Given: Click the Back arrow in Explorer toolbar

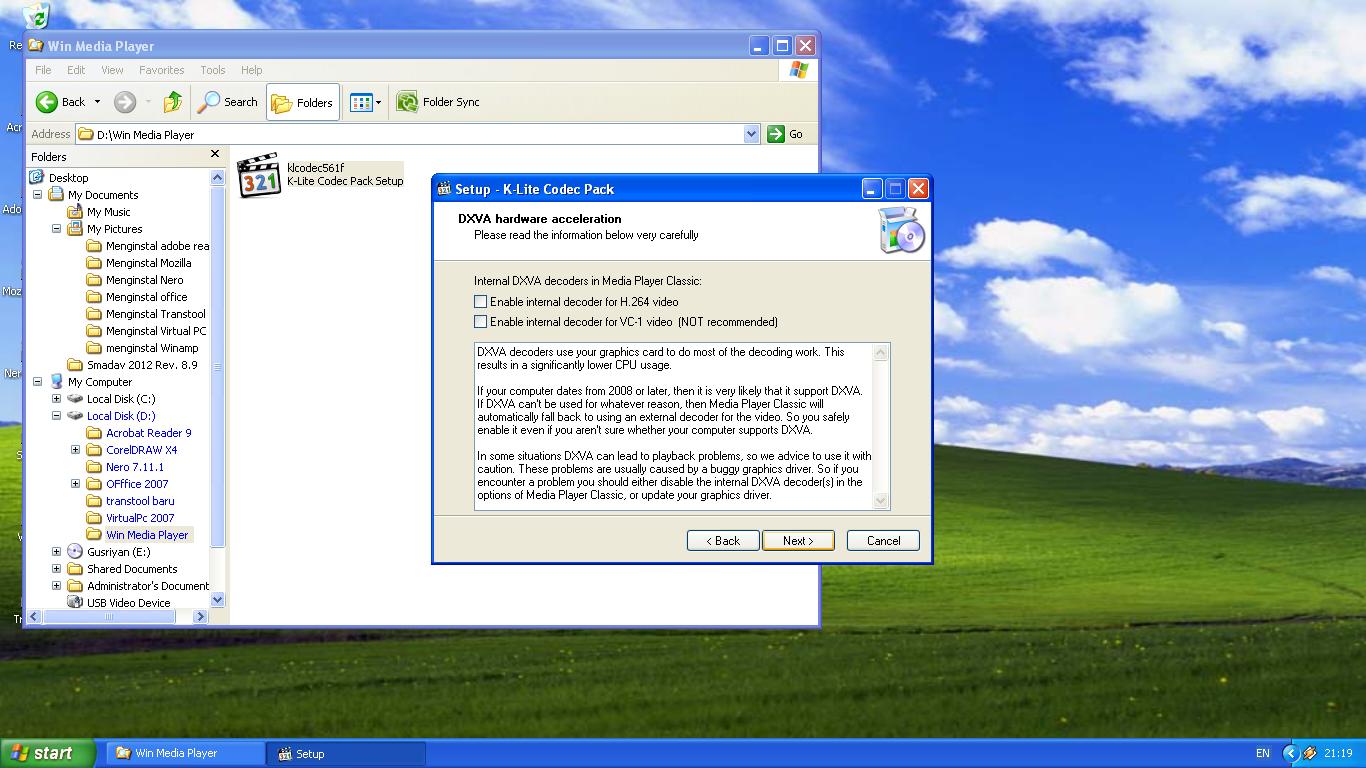Looking at the screenshot, I should pyautogui.click(x=60, y=102).
